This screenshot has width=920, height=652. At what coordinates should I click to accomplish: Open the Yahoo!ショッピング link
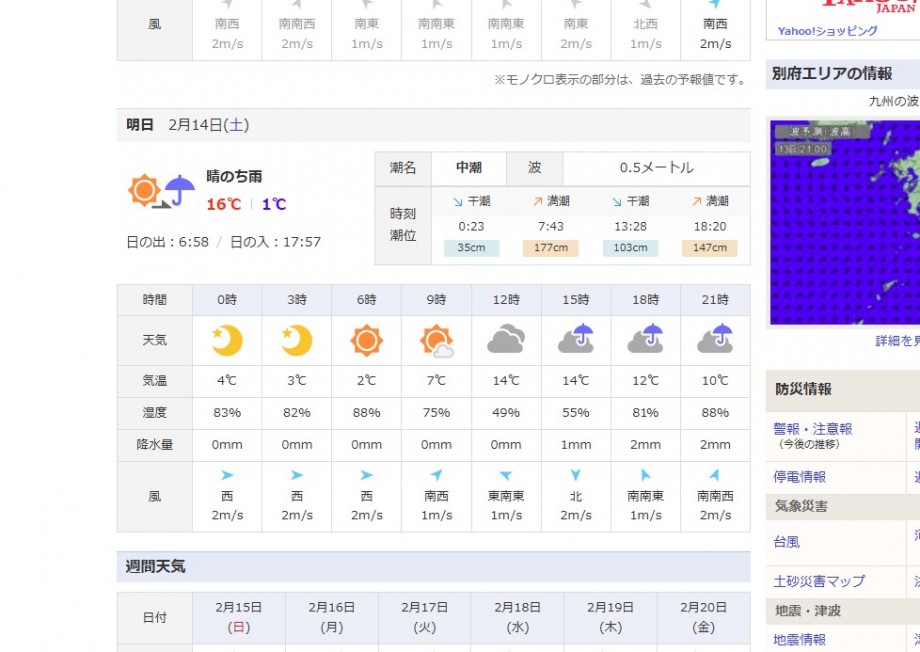click(828, 31)
